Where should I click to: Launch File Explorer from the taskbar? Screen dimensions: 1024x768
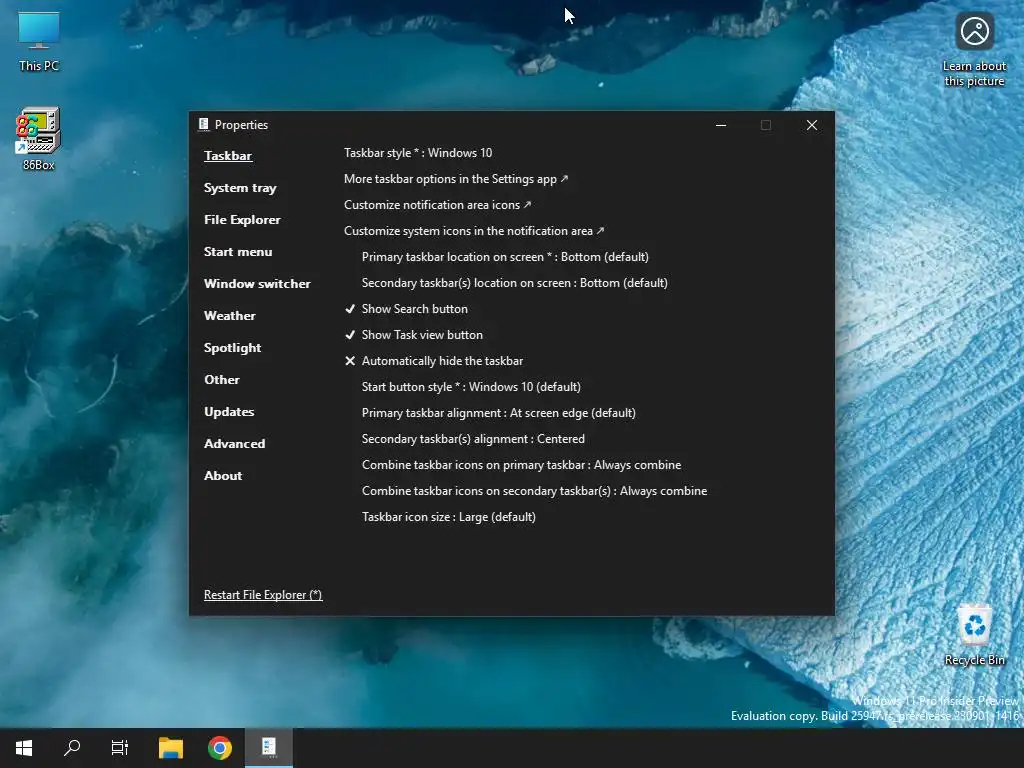tap(171, 748)
